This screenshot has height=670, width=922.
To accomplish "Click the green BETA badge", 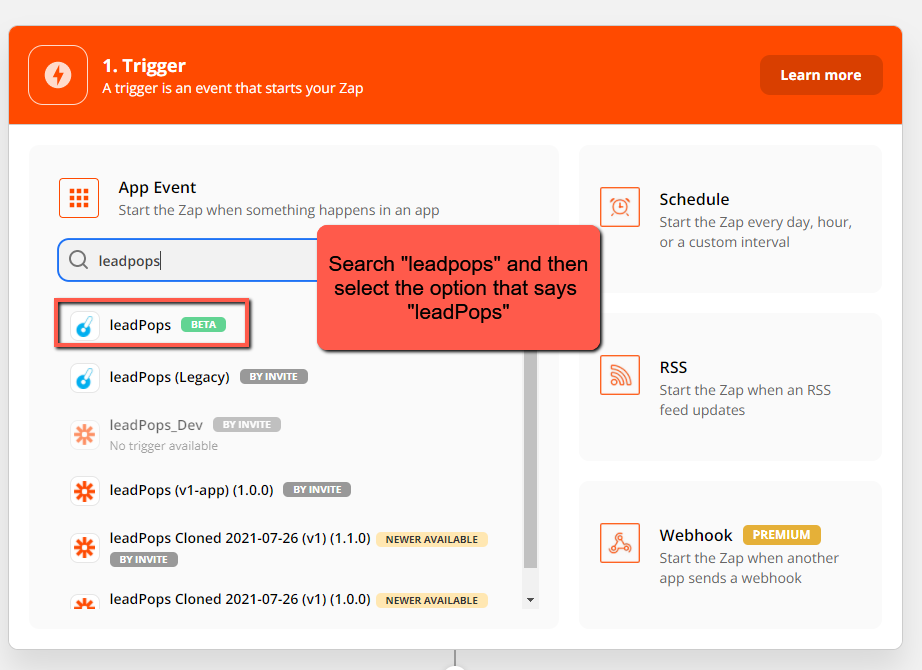I will (x=203, y=325).
